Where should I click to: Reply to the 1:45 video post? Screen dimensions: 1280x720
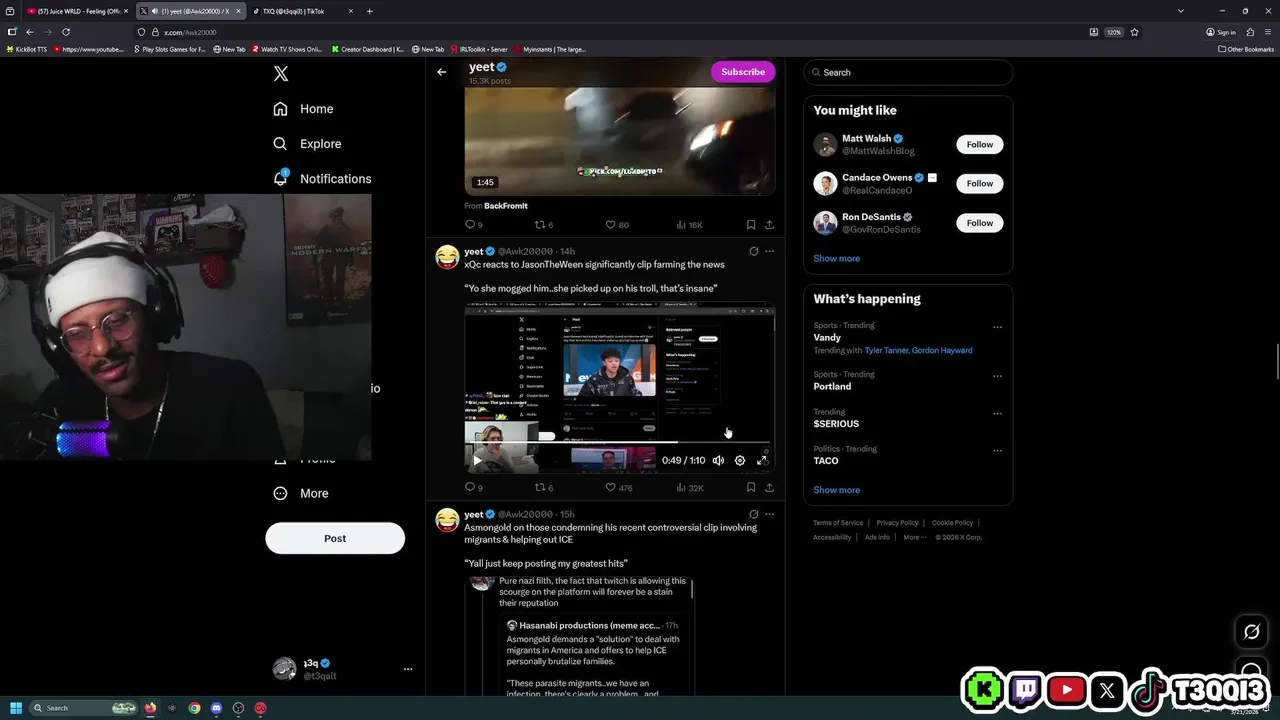point(474,225)
